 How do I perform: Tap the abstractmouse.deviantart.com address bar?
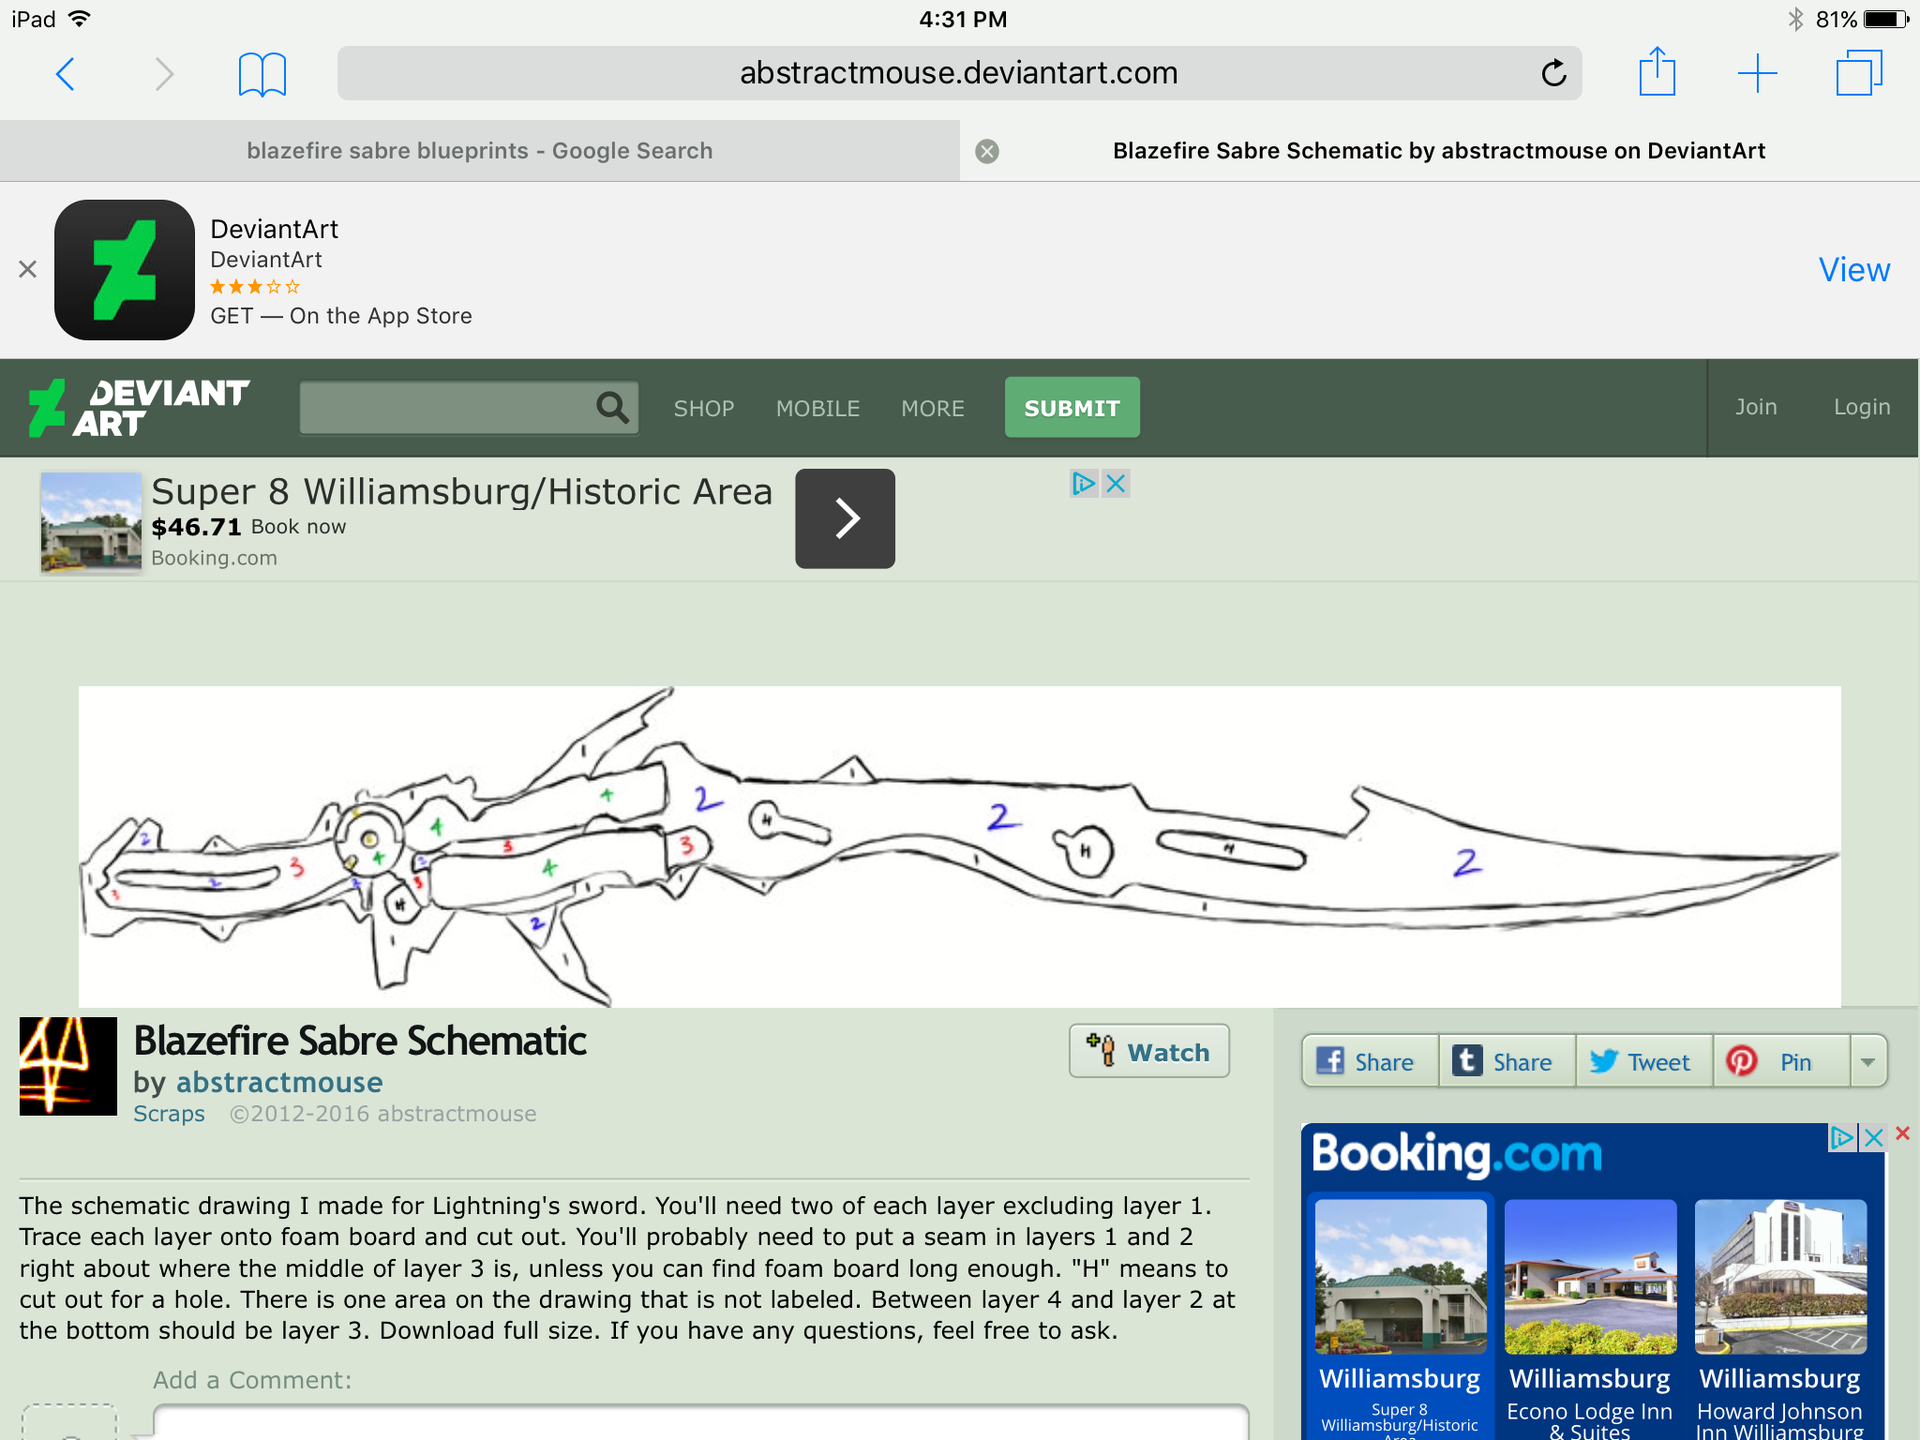[x=959, y=73]
